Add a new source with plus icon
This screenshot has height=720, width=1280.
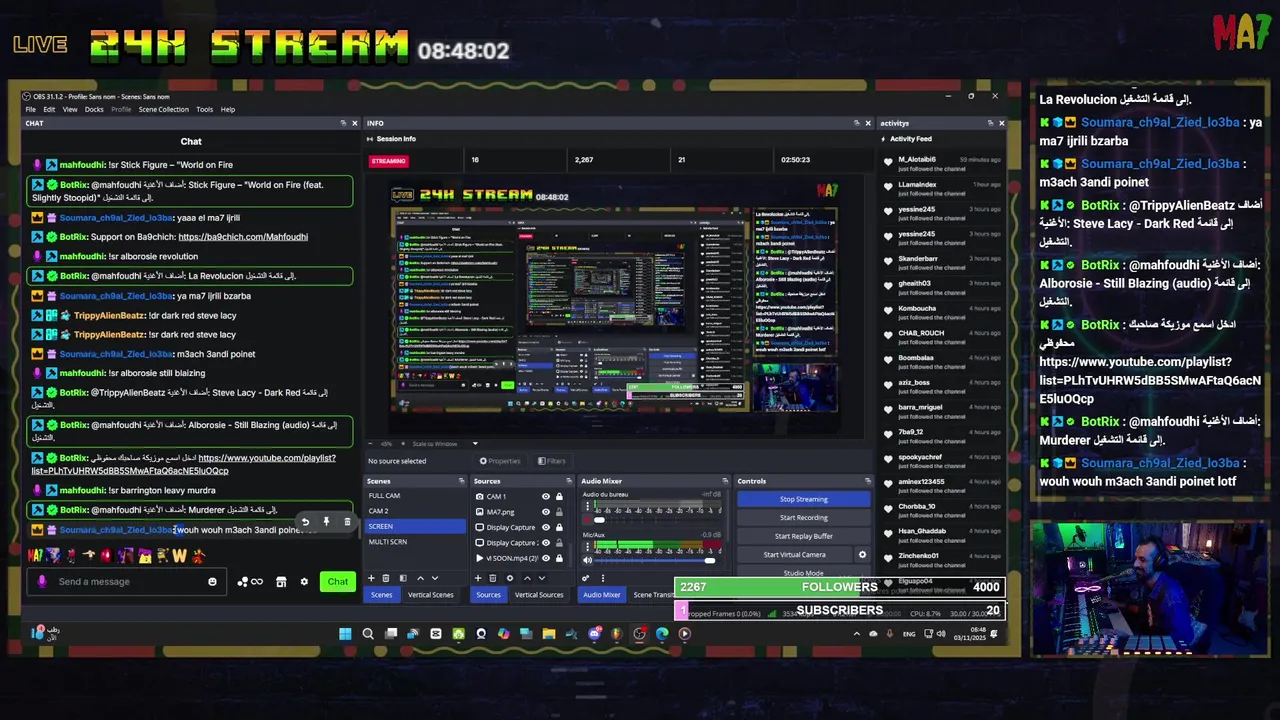(478, 578)
